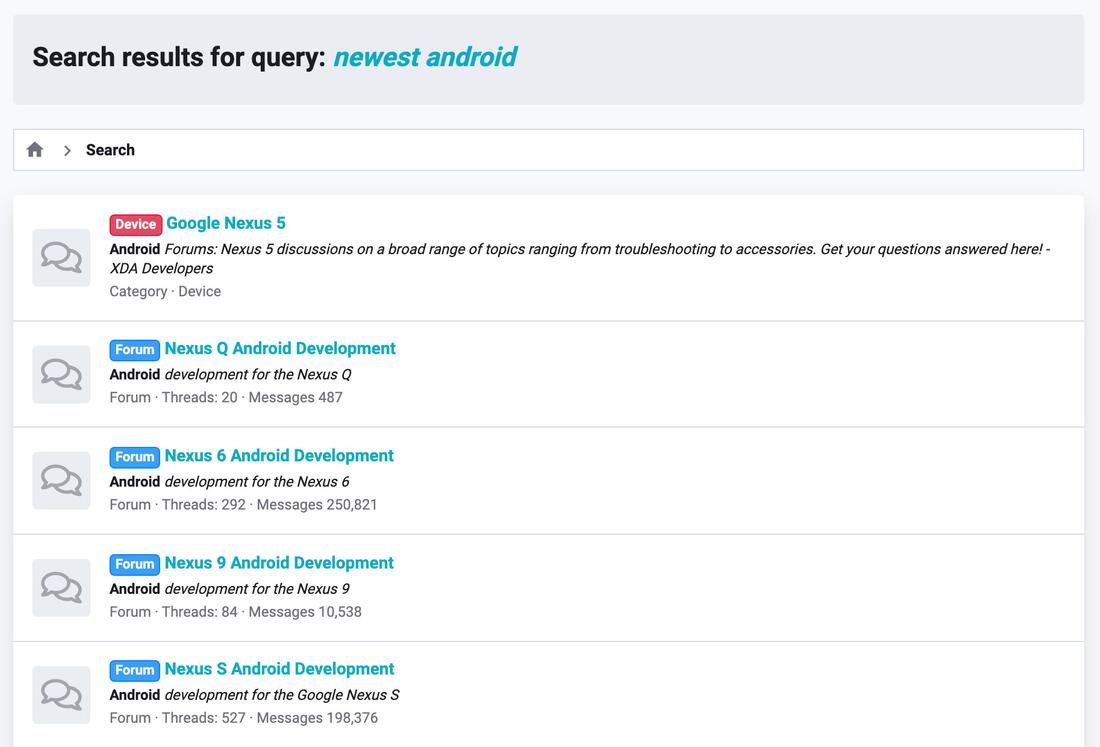Open the Google Nexus 5 device page
The width and height of the screenshot is (1100, 747).
pos(225,222)
